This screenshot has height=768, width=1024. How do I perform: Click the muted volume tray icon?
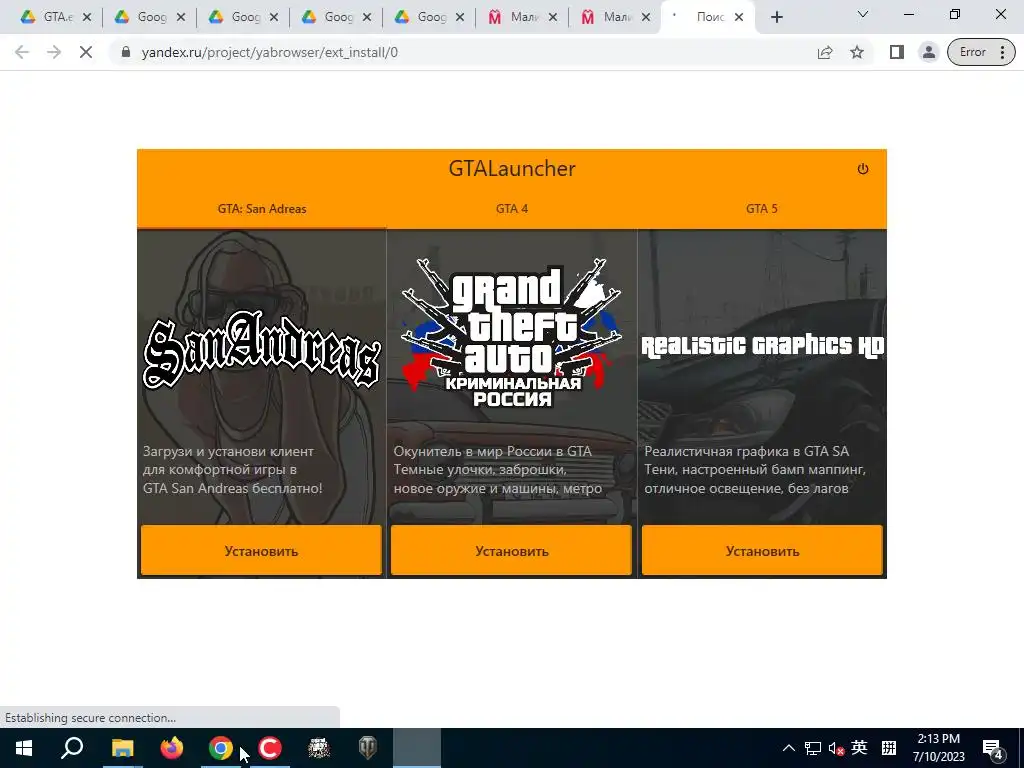point(836,748)
